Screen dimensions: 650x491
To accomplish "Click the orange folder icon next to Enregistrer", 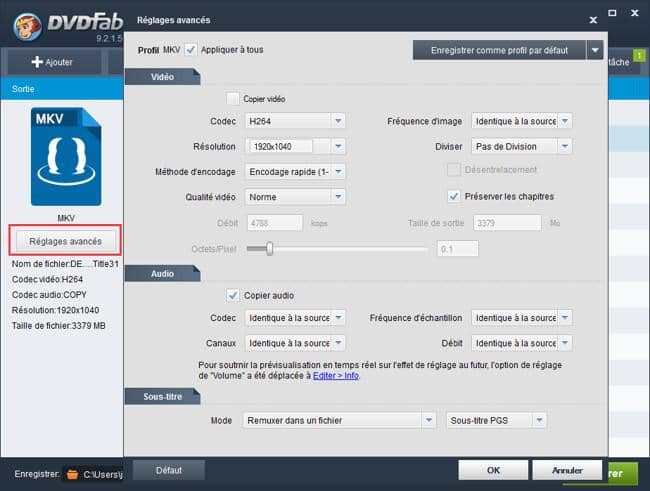I will (72, 474).
